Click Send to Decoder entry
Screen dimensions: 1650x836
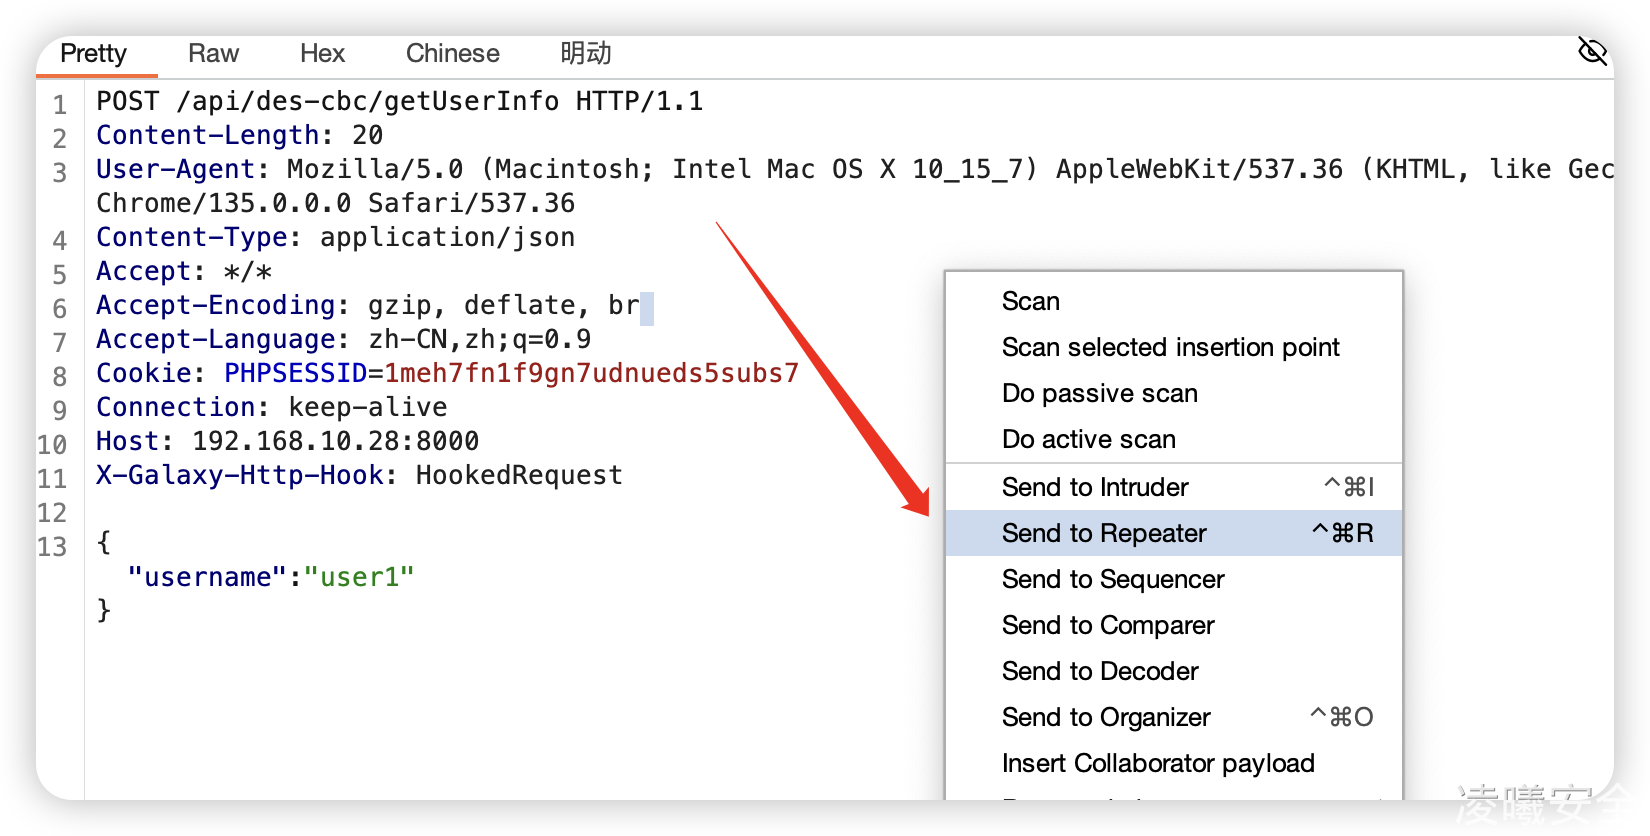(1100, 672)
